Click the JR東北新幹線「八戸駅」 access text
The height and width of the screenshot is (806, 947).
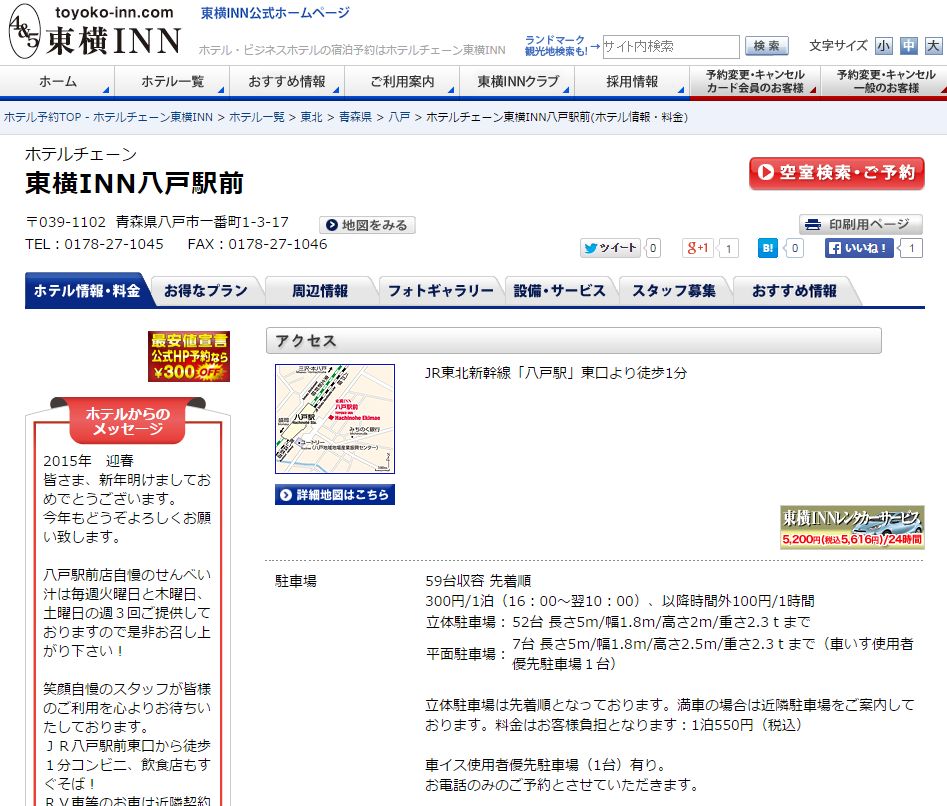[x=556, y=373]
